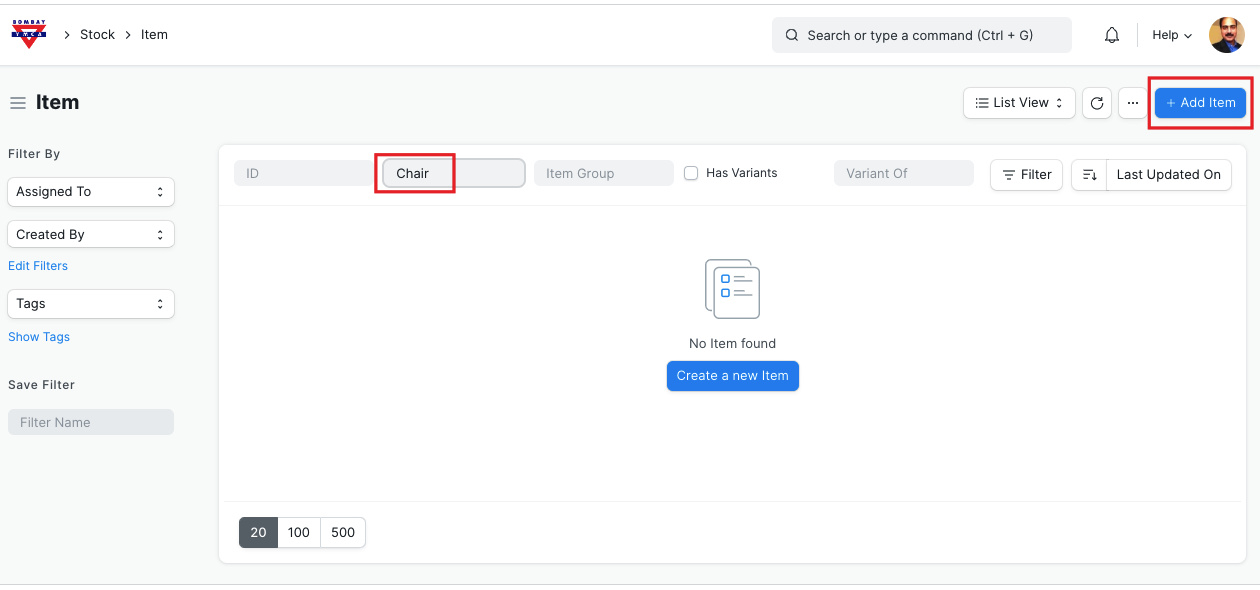Open the three-dot more options menu
The height and width of the screenshot is (590, 1260).
1133,103
